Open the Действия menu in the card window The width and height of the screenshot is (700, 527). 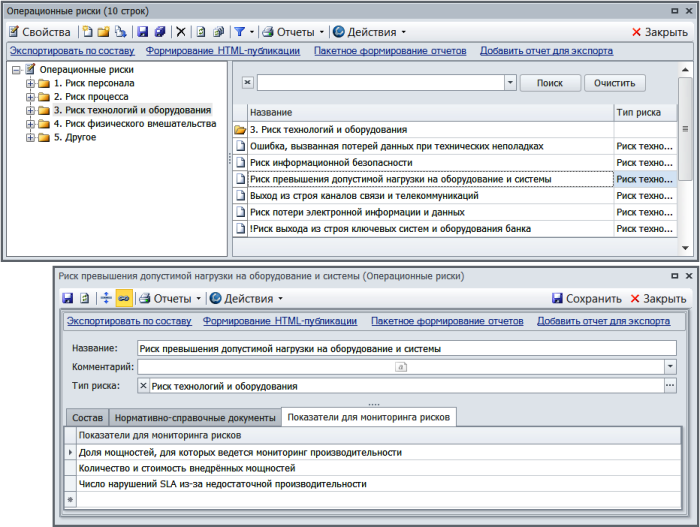pos(246,298)
